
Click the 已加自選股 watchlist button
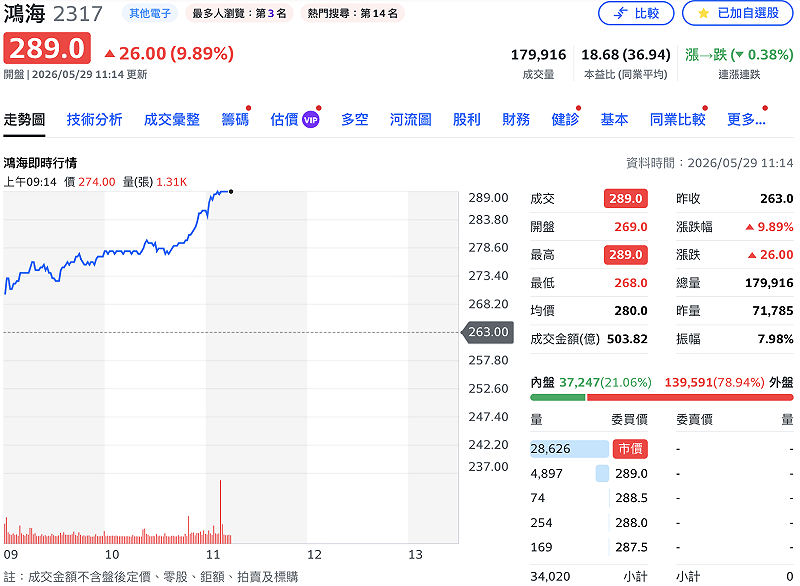[737, 13]
